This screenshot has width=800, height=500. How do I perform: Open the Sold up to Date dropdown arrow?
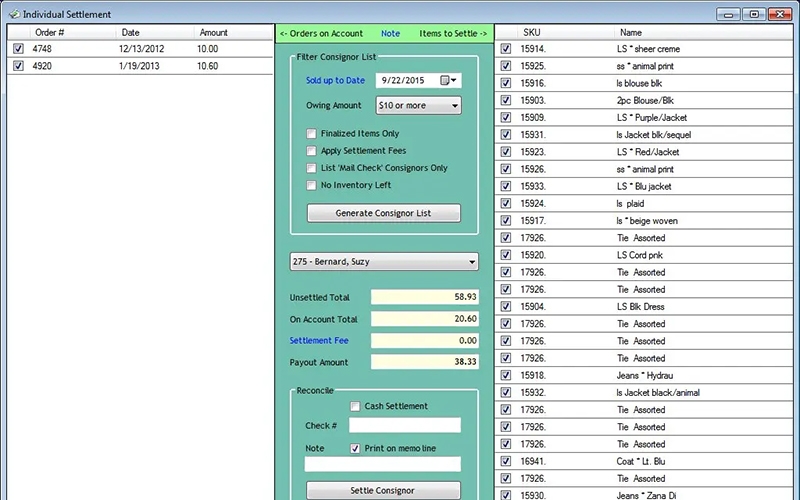[x=456, y=80]
